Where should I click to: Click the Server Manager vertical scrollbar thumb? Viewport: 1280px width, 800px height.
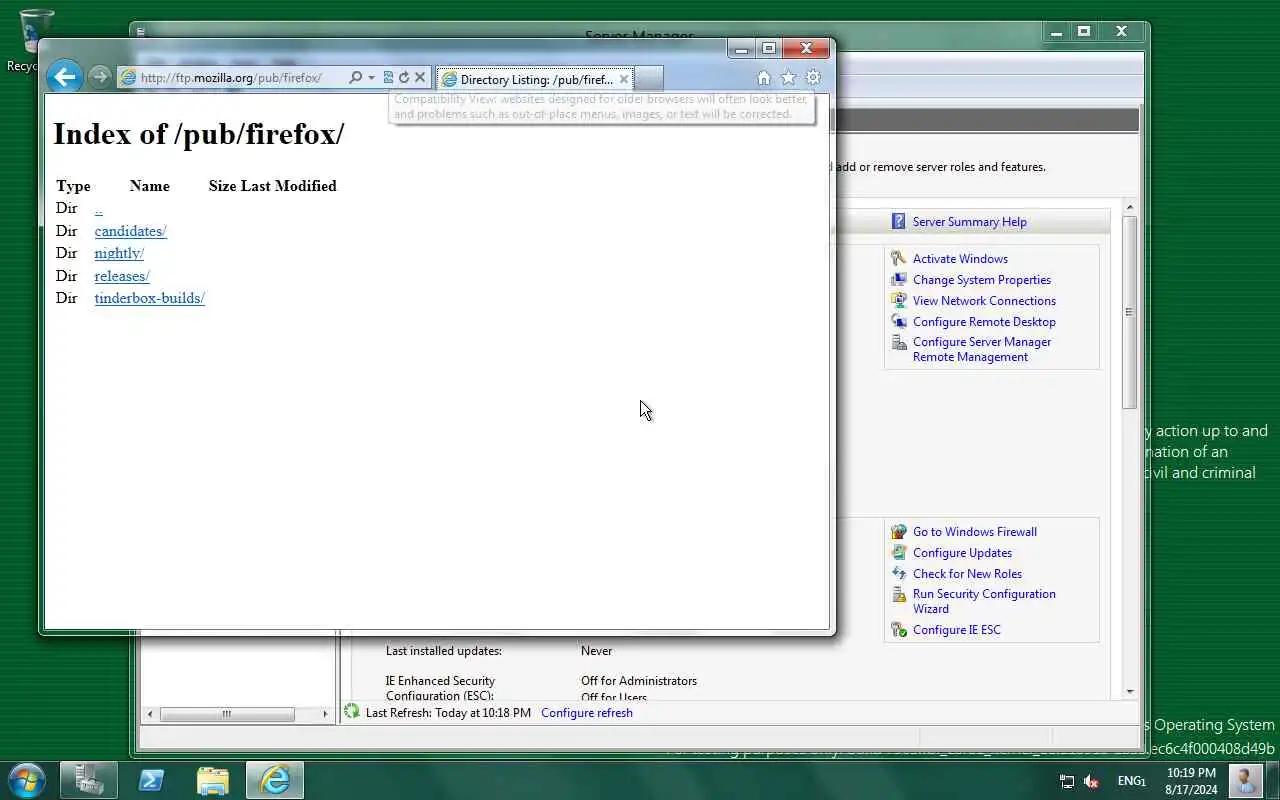[x=1130, y=312]
